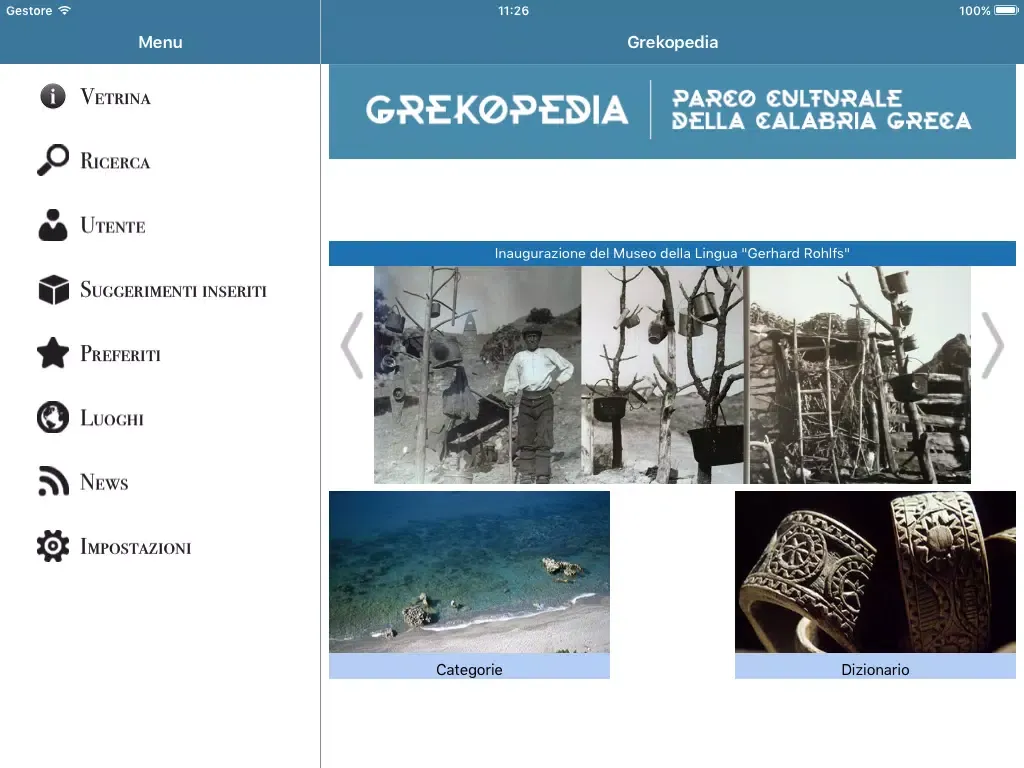Tap the Ricerca magnifying glass icon
This screenshot has width=1024, height=768.
pos(53,160)
